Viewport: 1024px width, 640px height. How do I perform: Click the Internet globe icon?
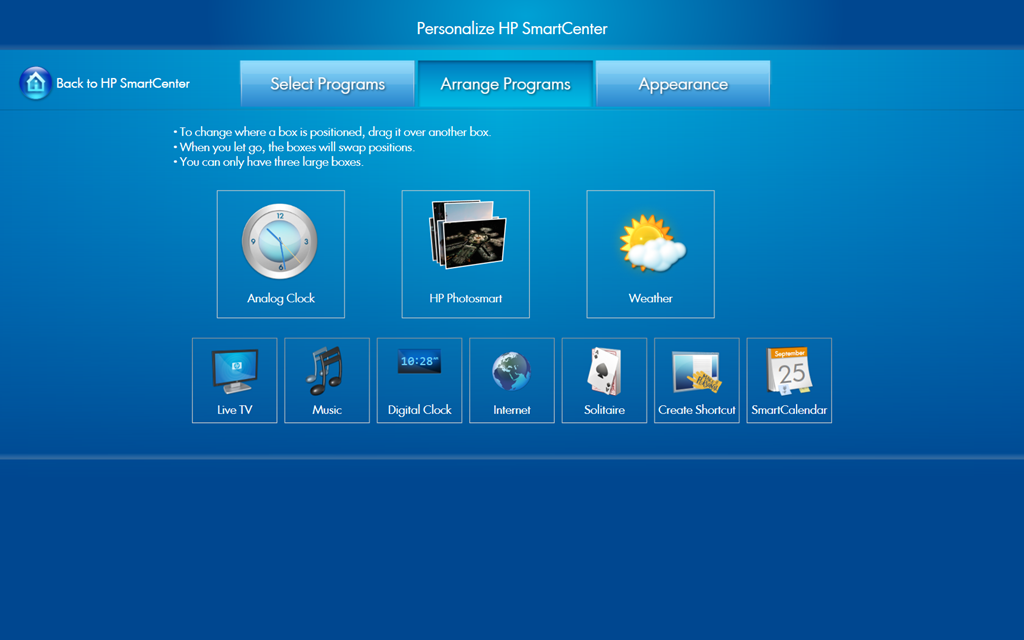click(511, 371)
